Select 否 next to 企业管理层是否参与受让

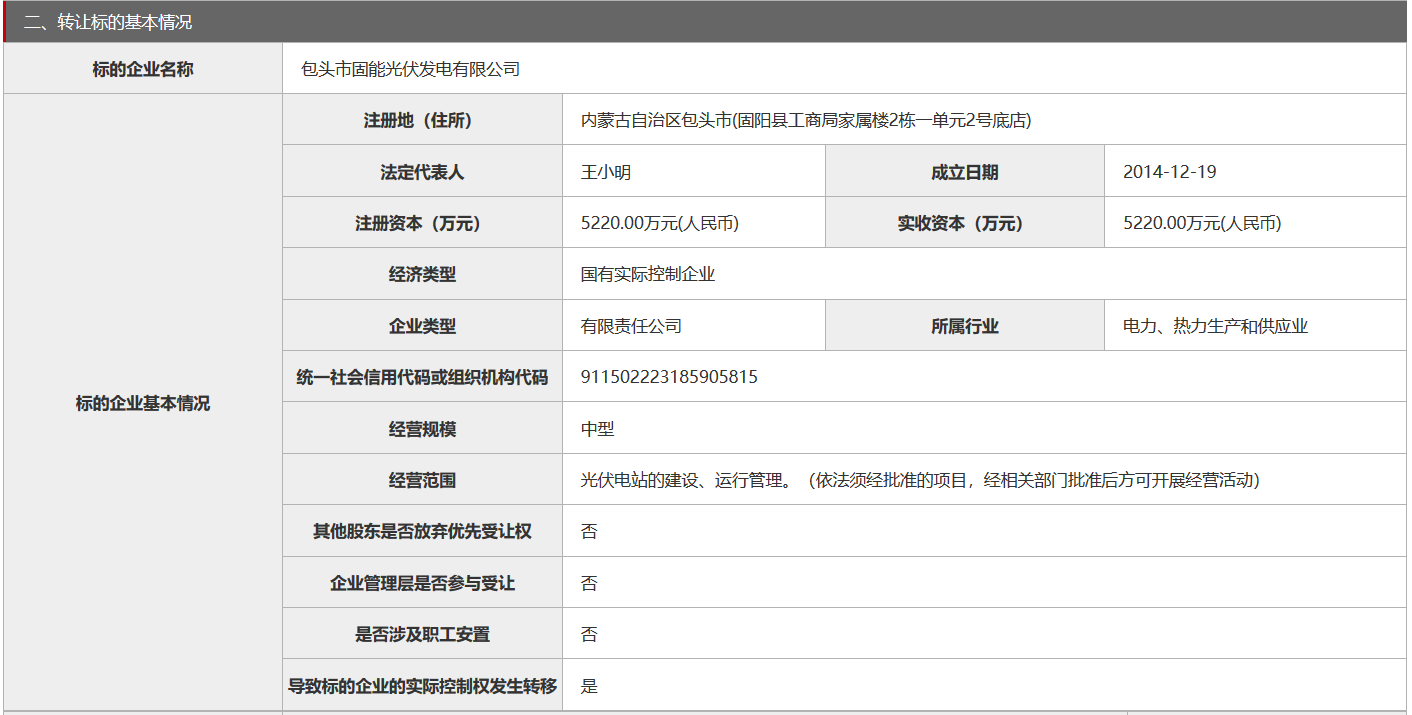(x=589, y=584)
